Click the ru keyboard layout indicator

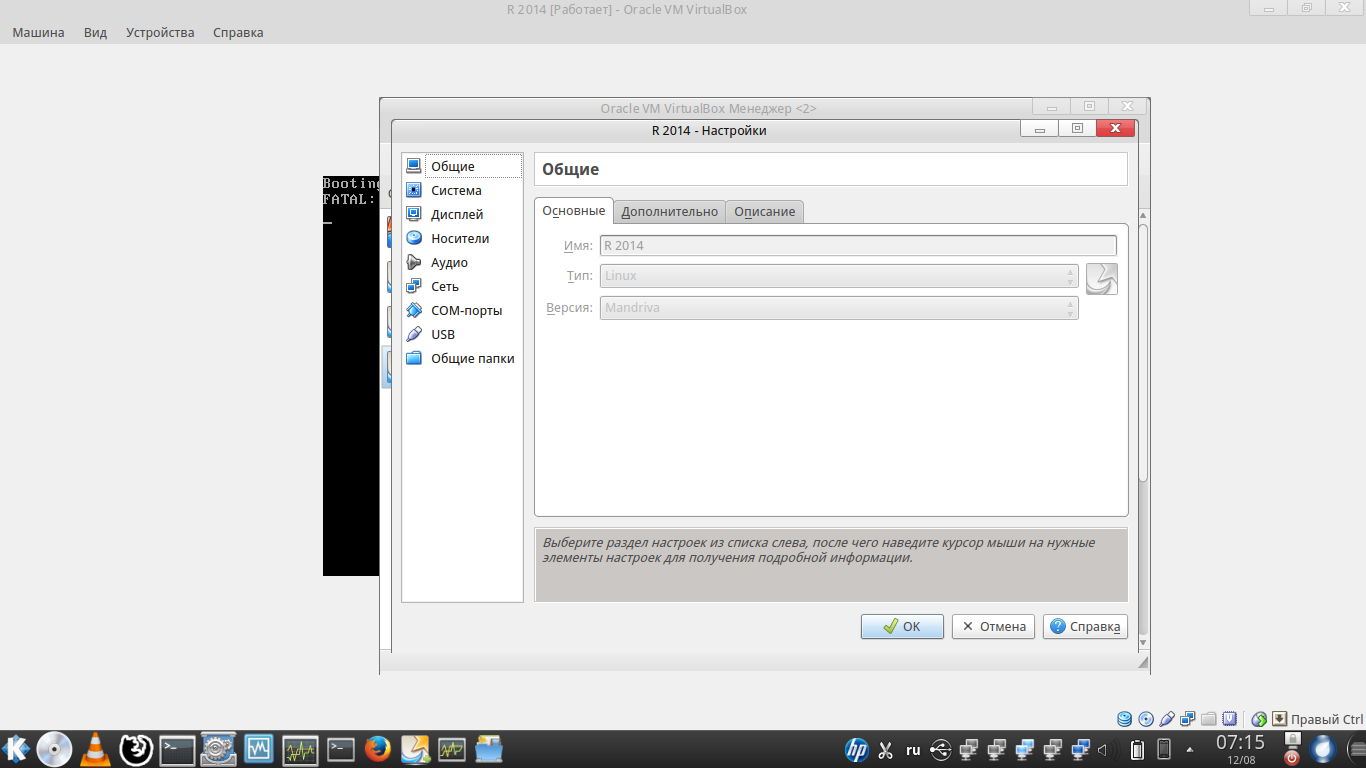913,749
